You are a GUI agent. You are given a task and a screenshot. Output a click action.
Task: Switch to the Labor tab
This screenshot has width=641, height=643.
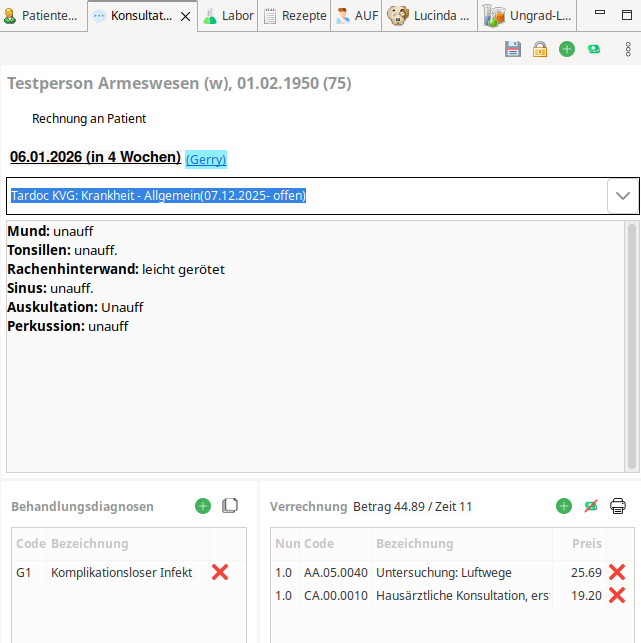tap(228, 16)
